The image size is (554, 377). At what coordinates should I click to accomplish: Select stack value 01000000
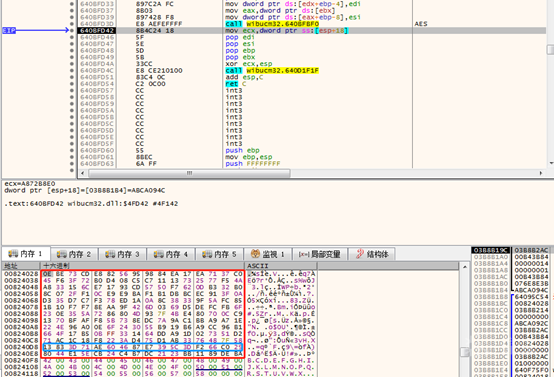click(x=531, y=363)
